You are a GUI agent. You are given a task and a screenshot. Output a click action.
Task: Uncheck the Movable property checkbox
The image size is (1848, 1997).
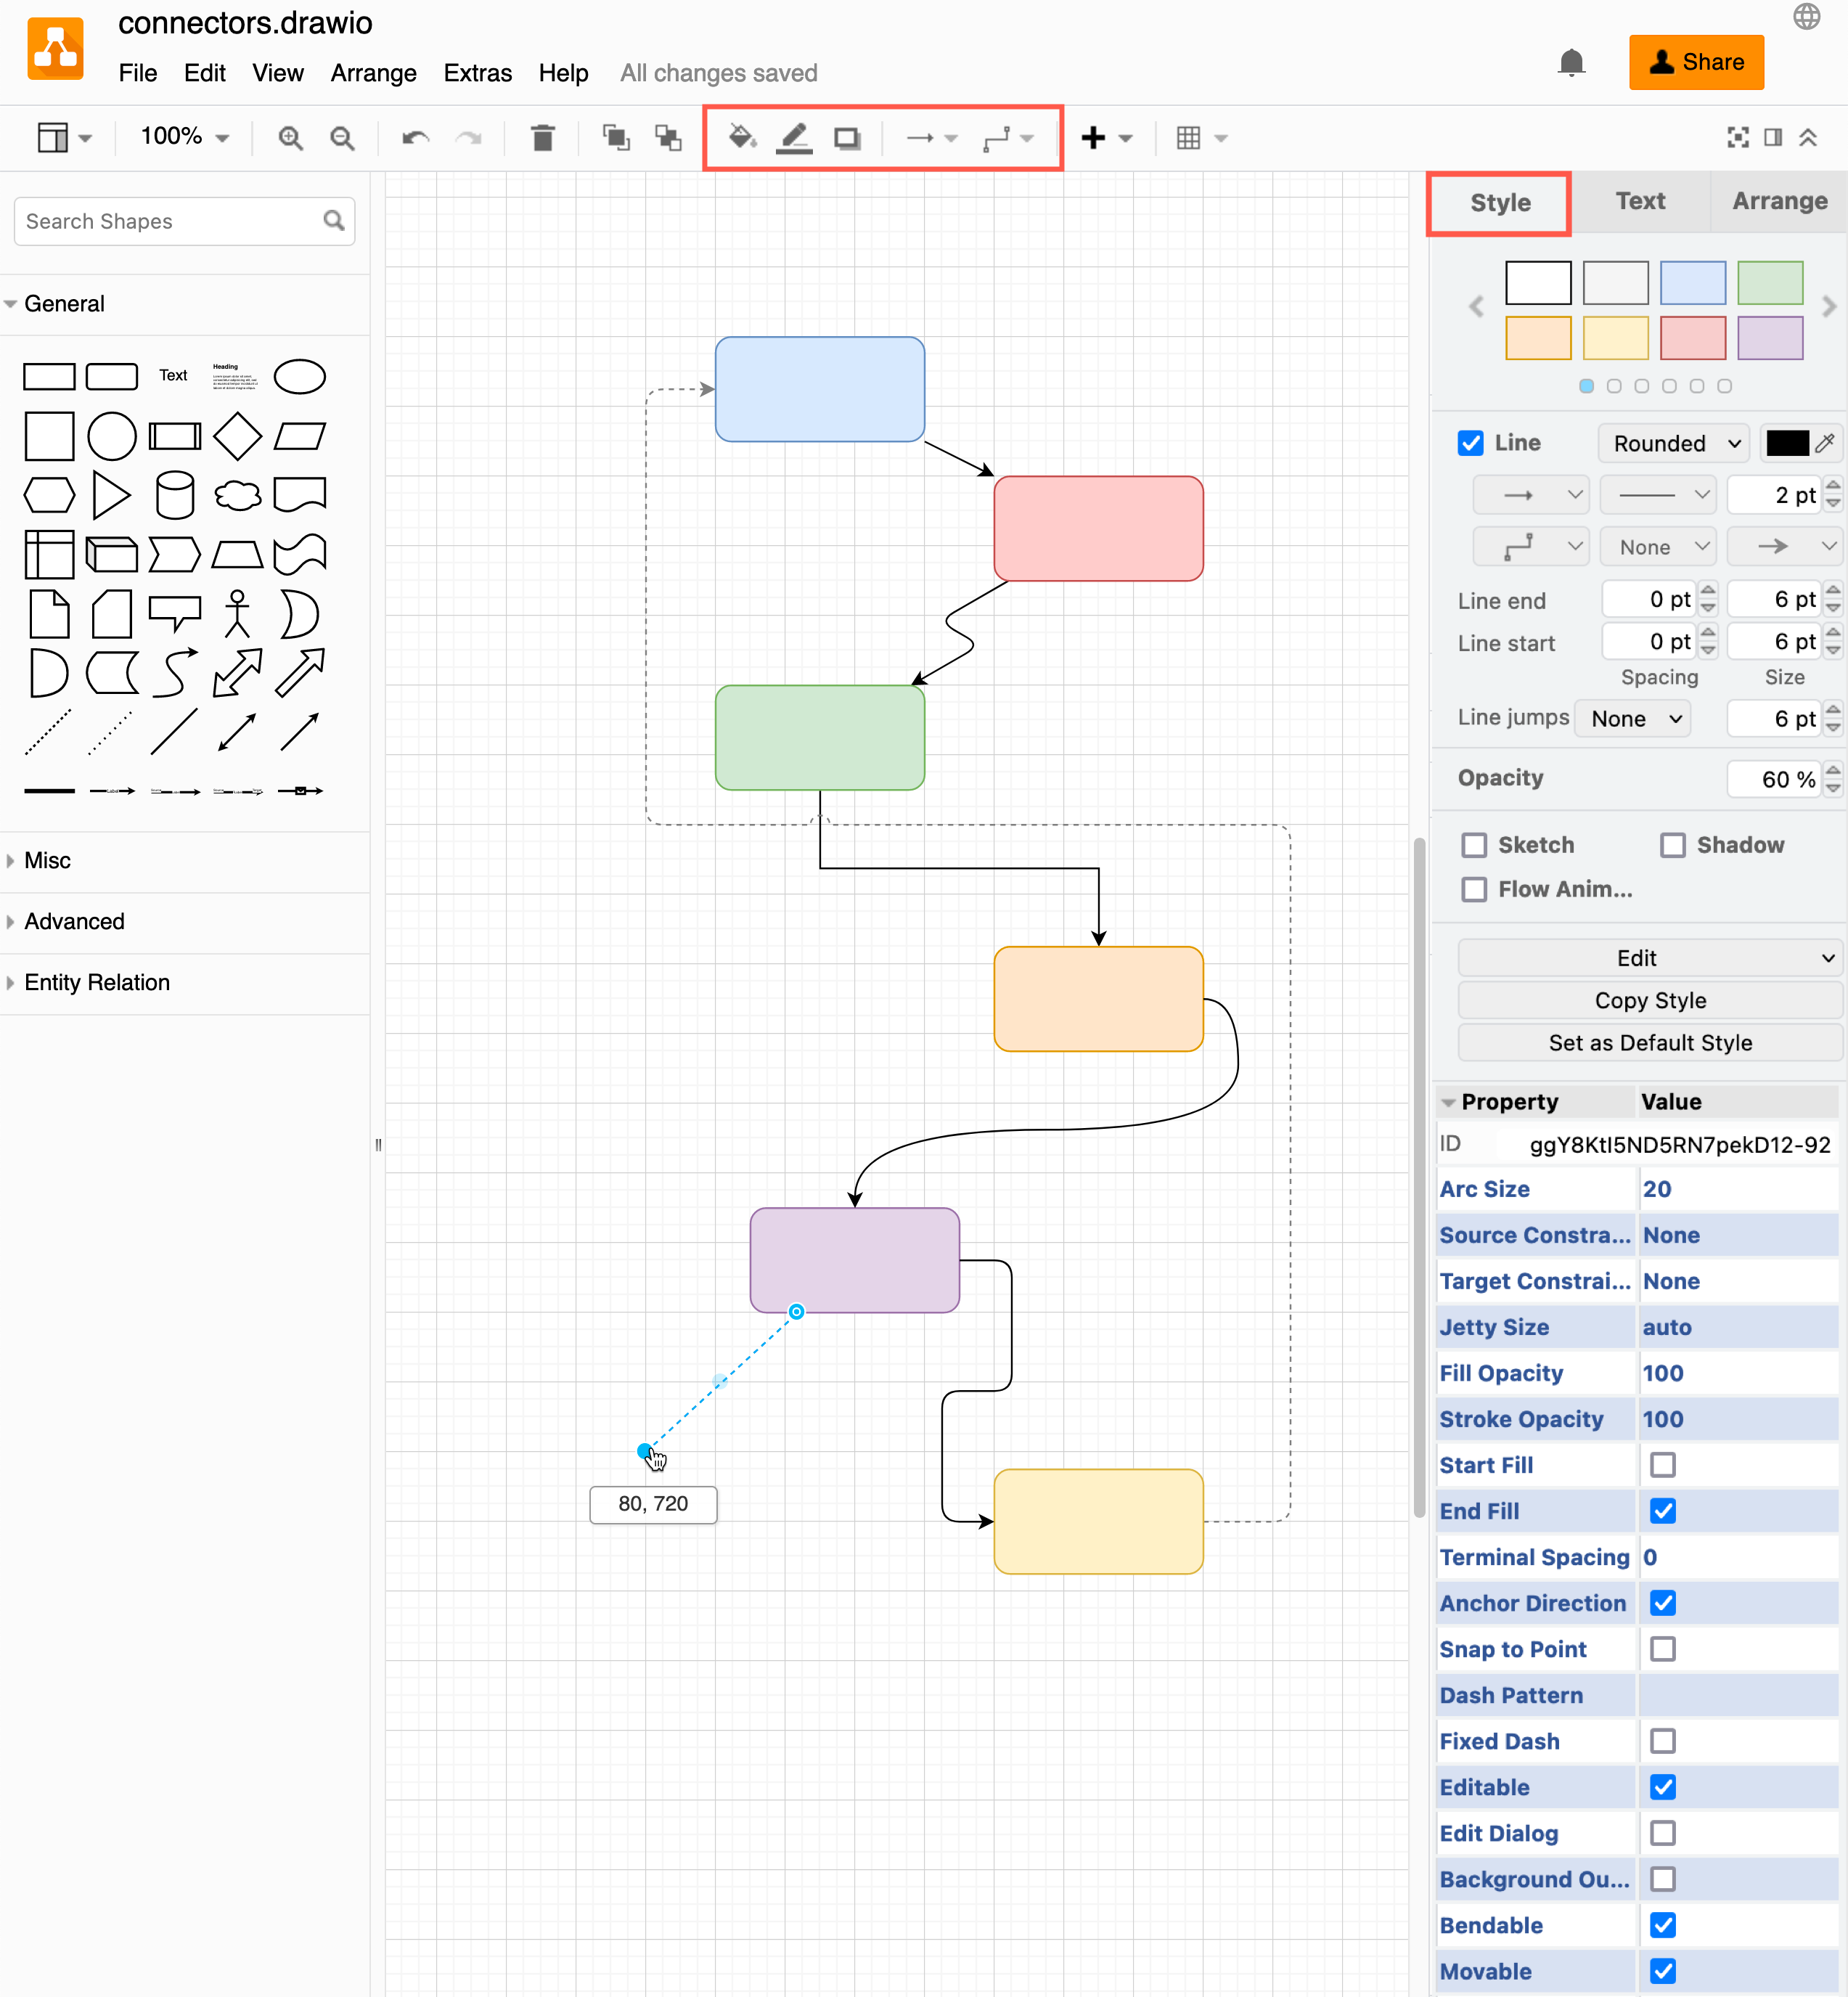(1663, 1971)
